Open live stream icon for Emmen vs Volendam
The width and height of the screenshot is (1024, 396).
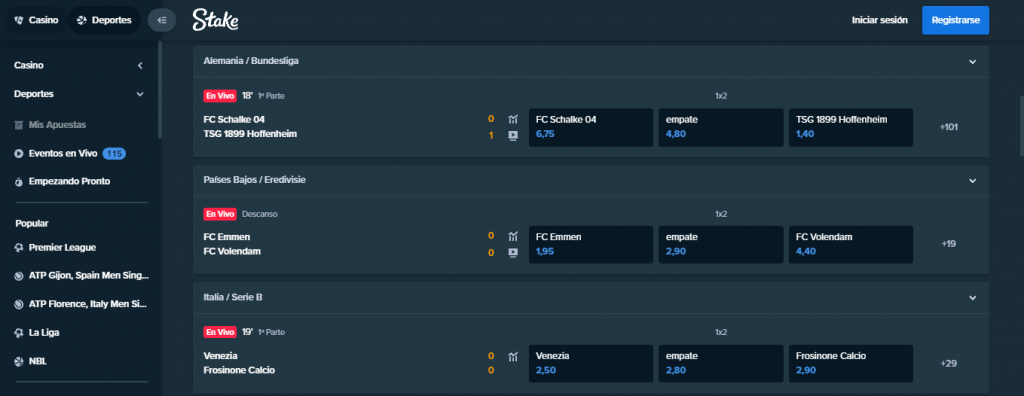coord(513,252)
